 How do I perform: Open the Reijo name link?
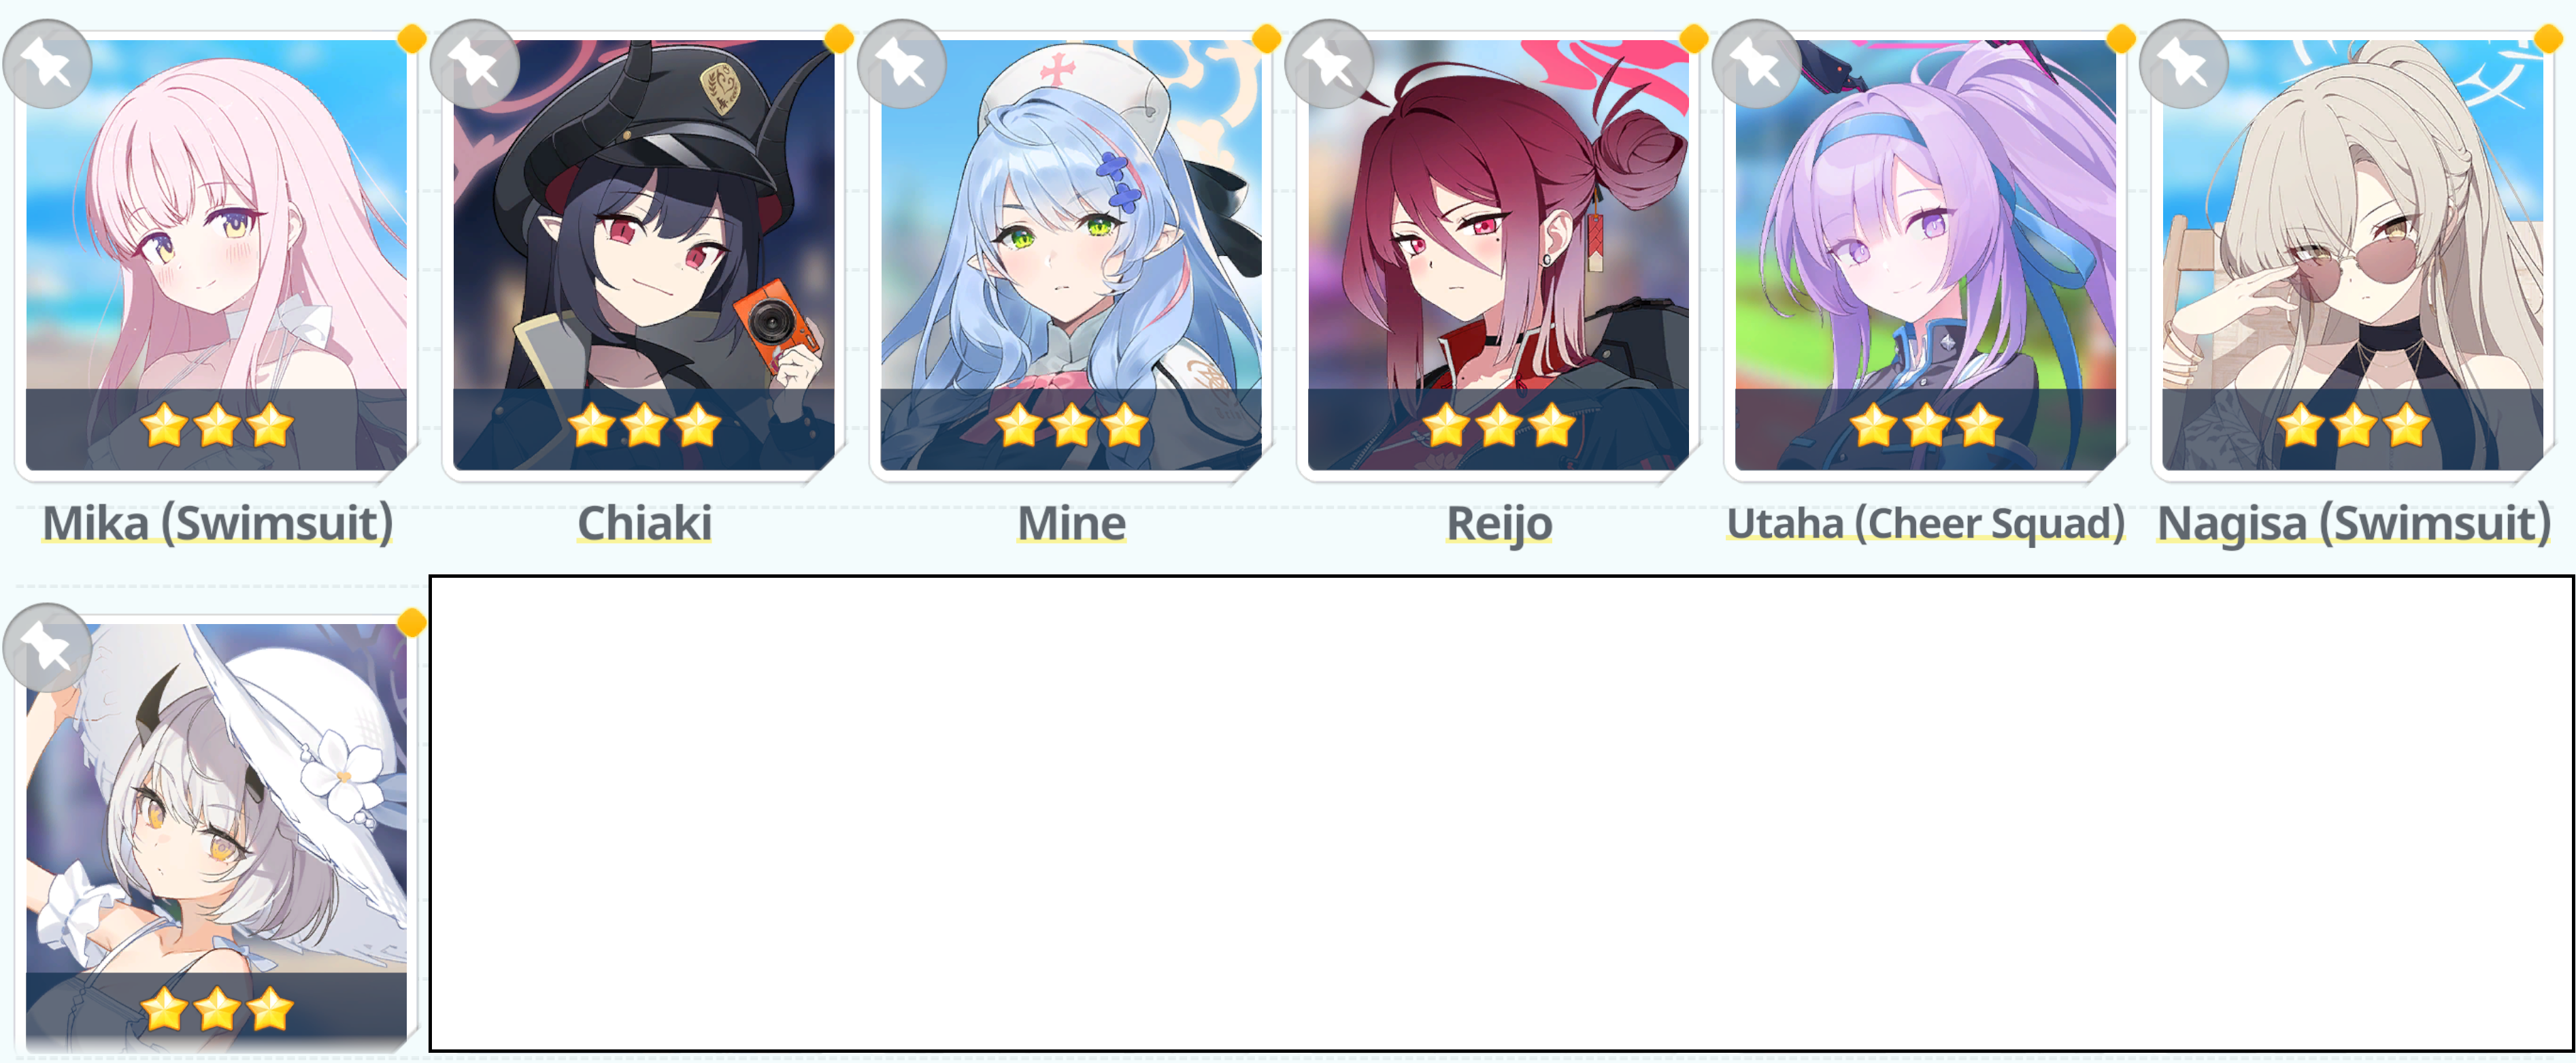(x=1499, y=523)
